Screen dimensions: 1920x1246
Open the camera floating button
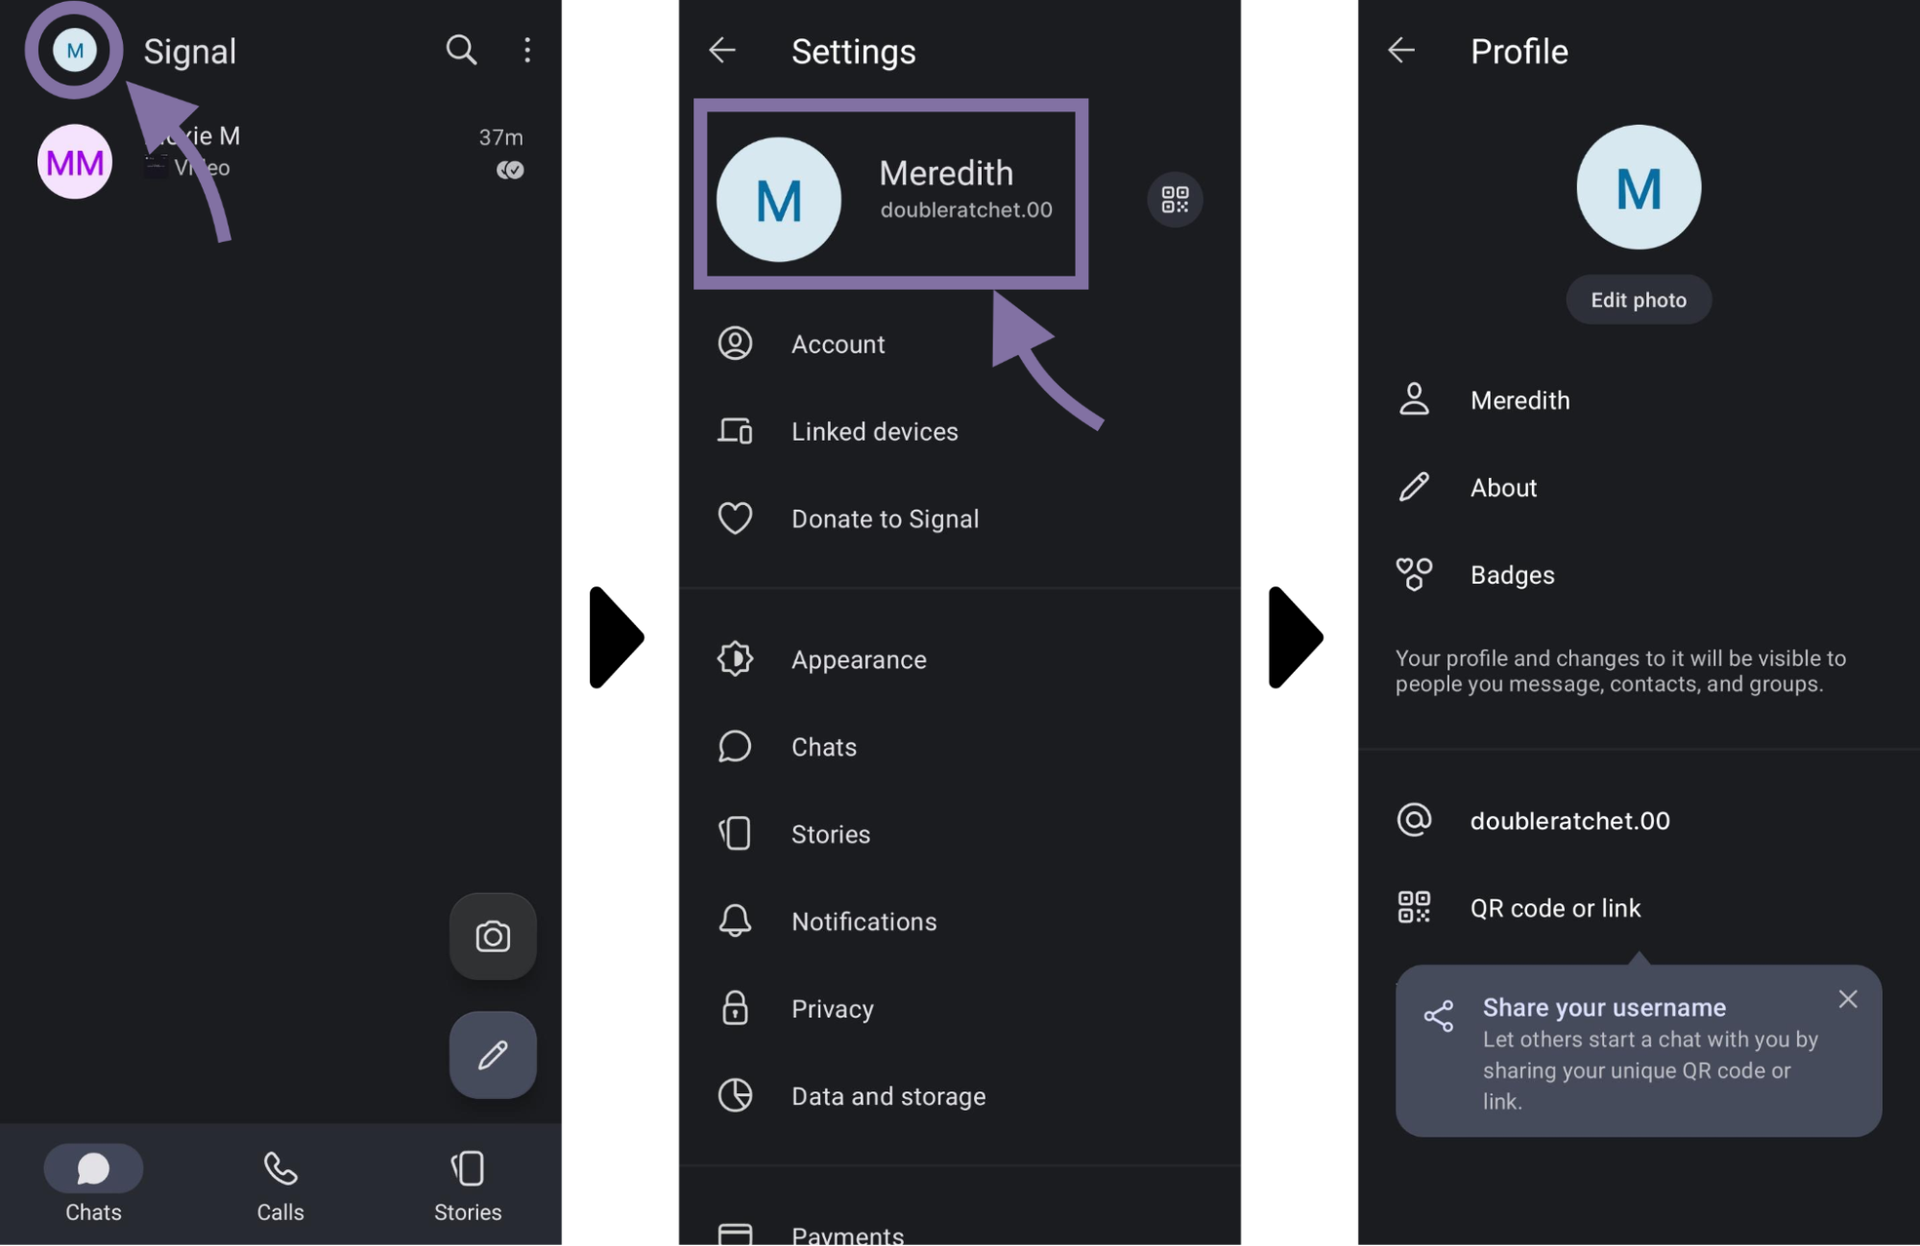tap(492, 936)
